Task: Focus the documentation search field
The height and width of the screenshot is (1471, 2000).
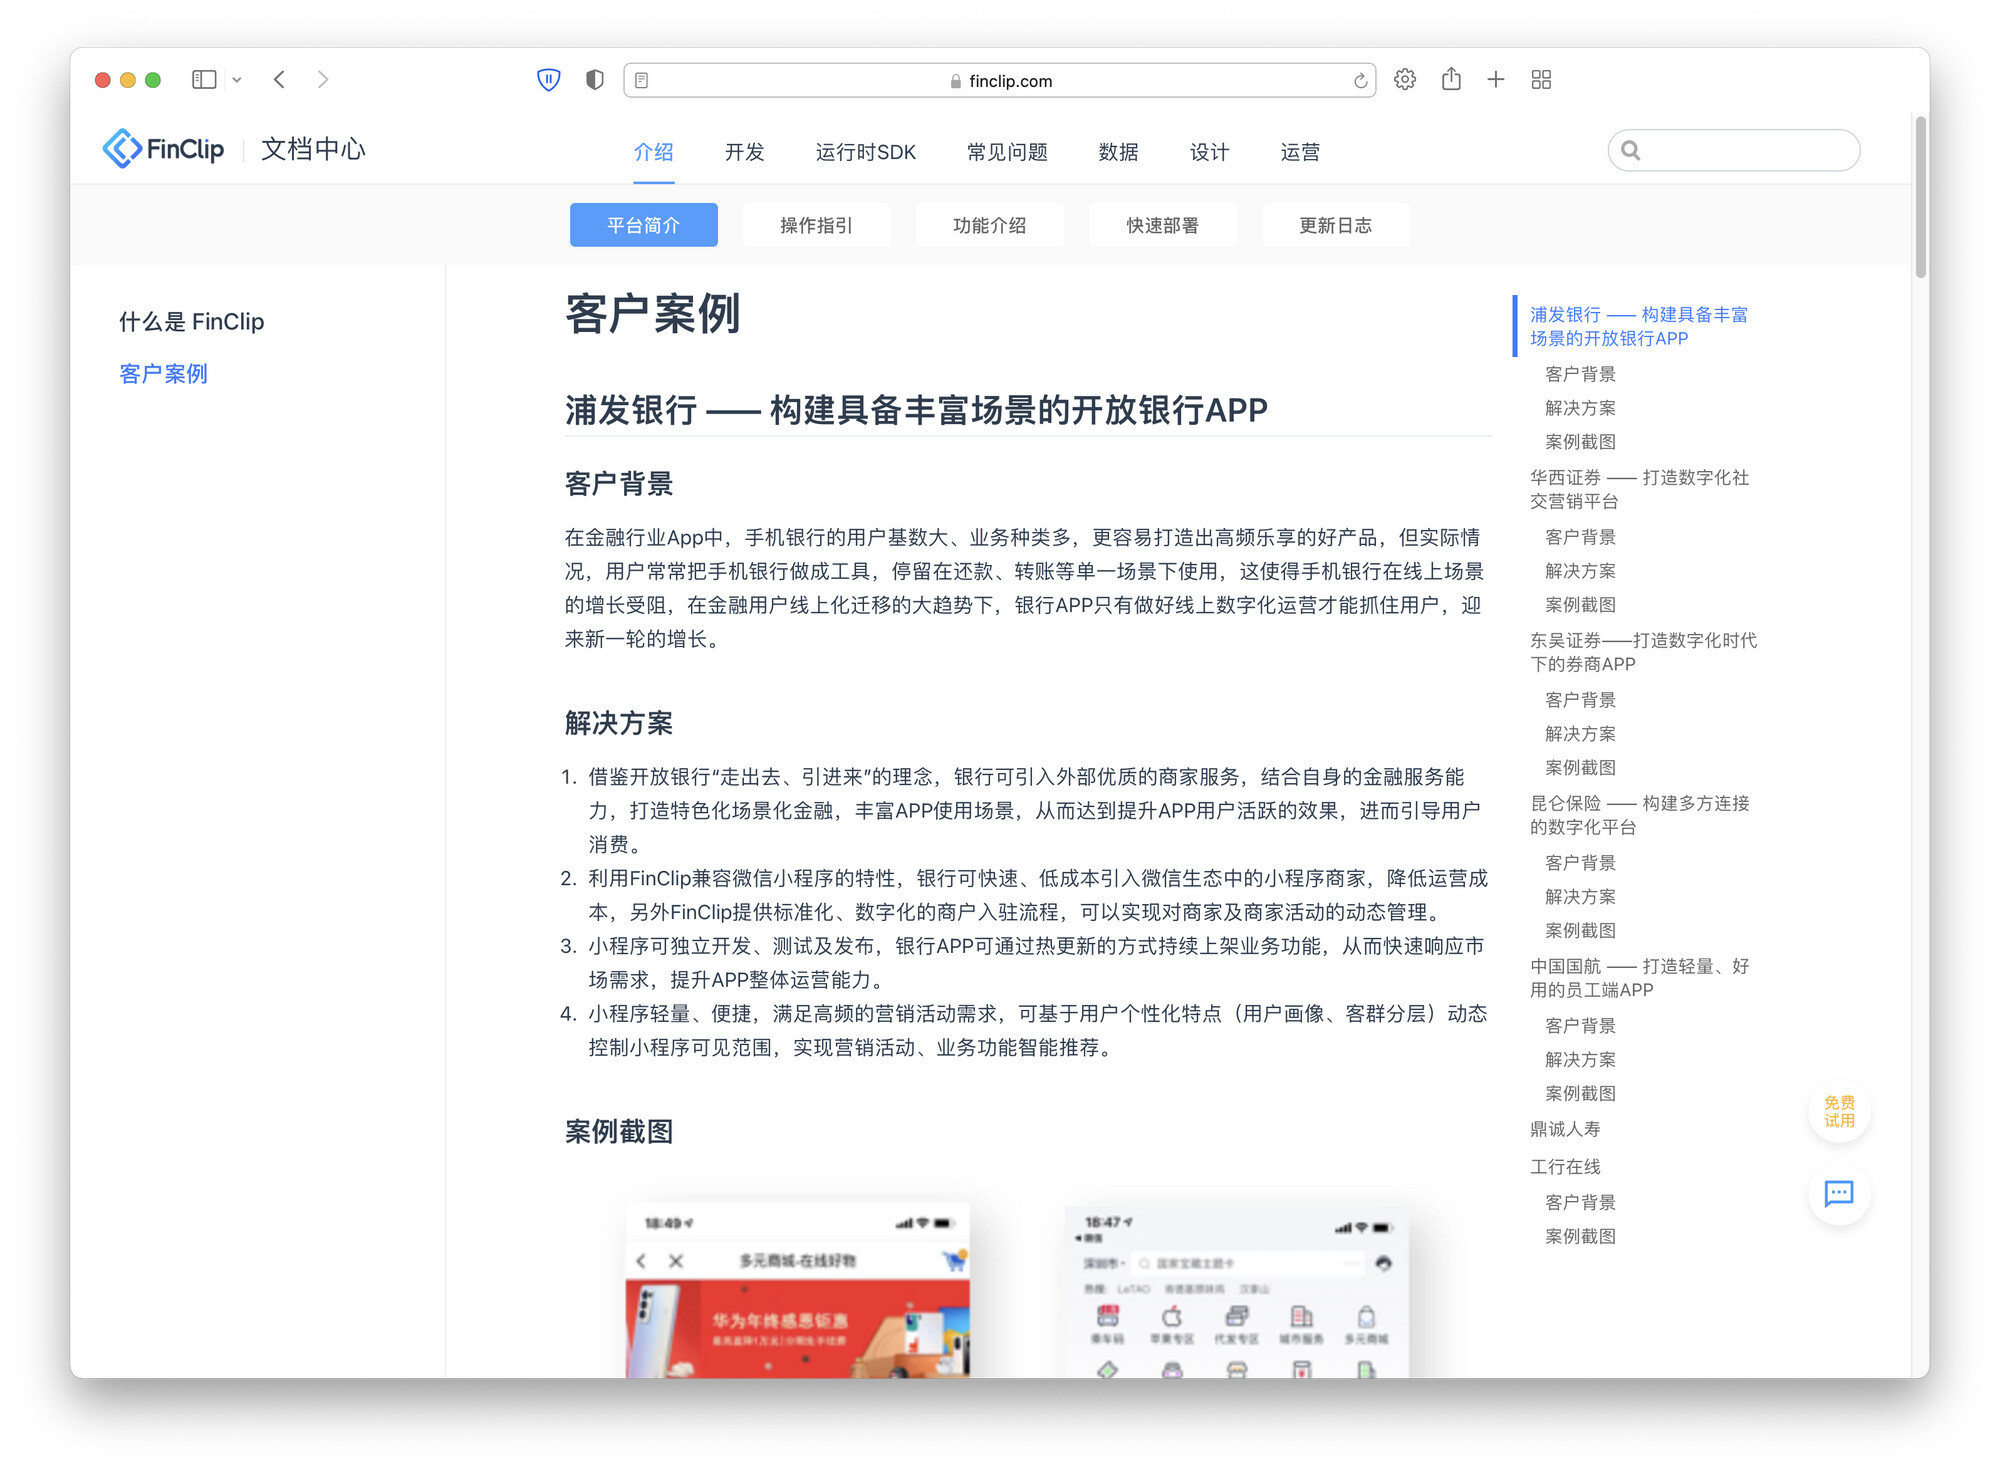Action: [x=1734, y=151]
